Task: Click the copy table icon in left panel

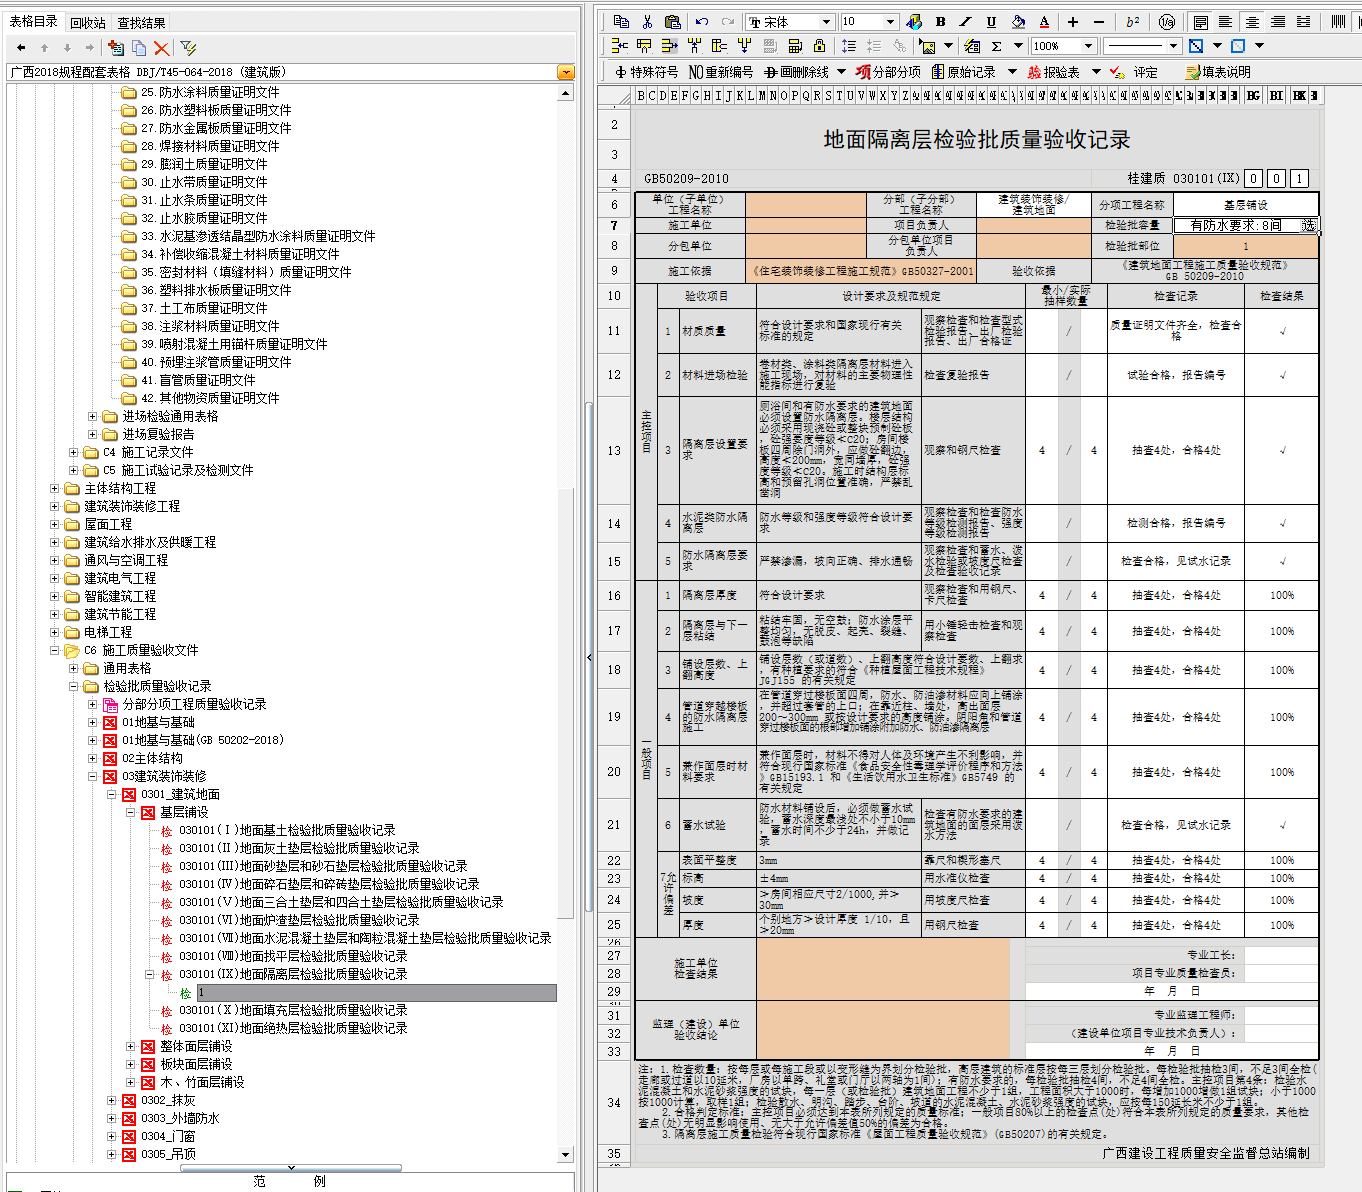Action: (139, 47)
